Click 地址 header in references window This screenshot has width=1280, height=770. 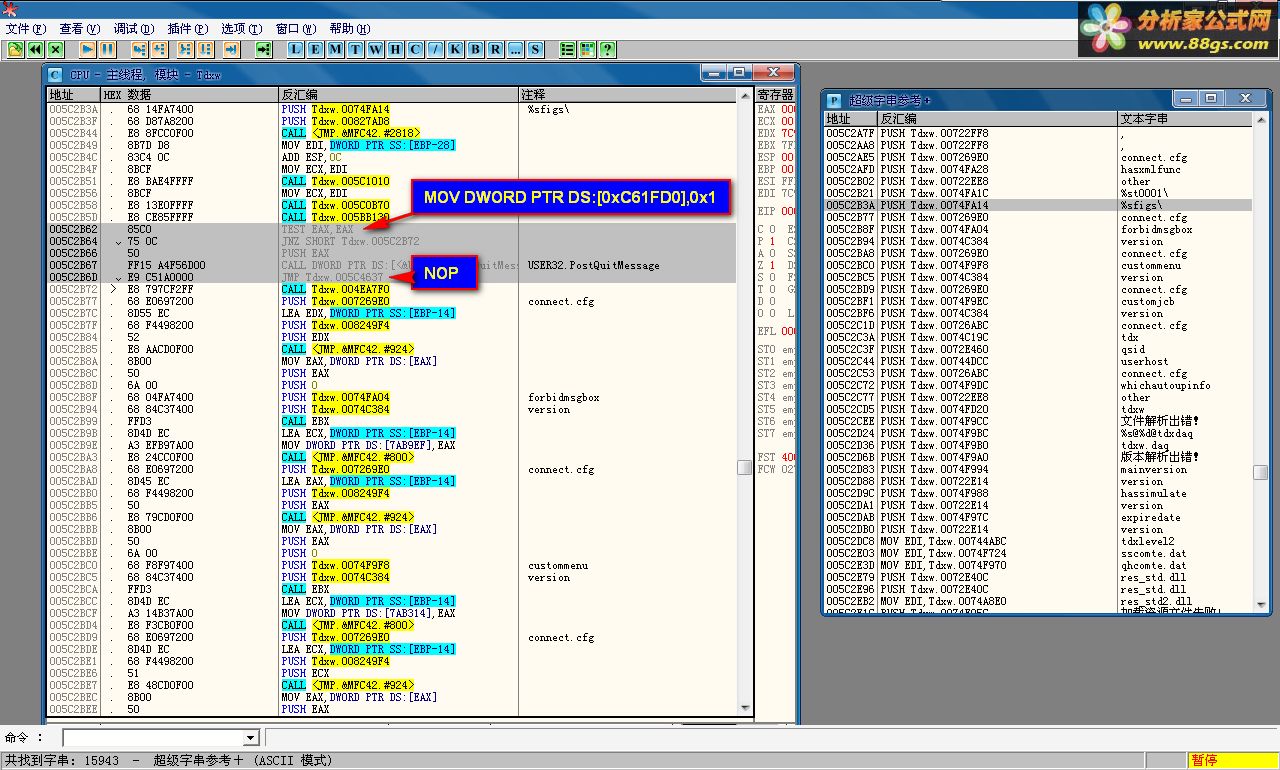coord(850,119)
